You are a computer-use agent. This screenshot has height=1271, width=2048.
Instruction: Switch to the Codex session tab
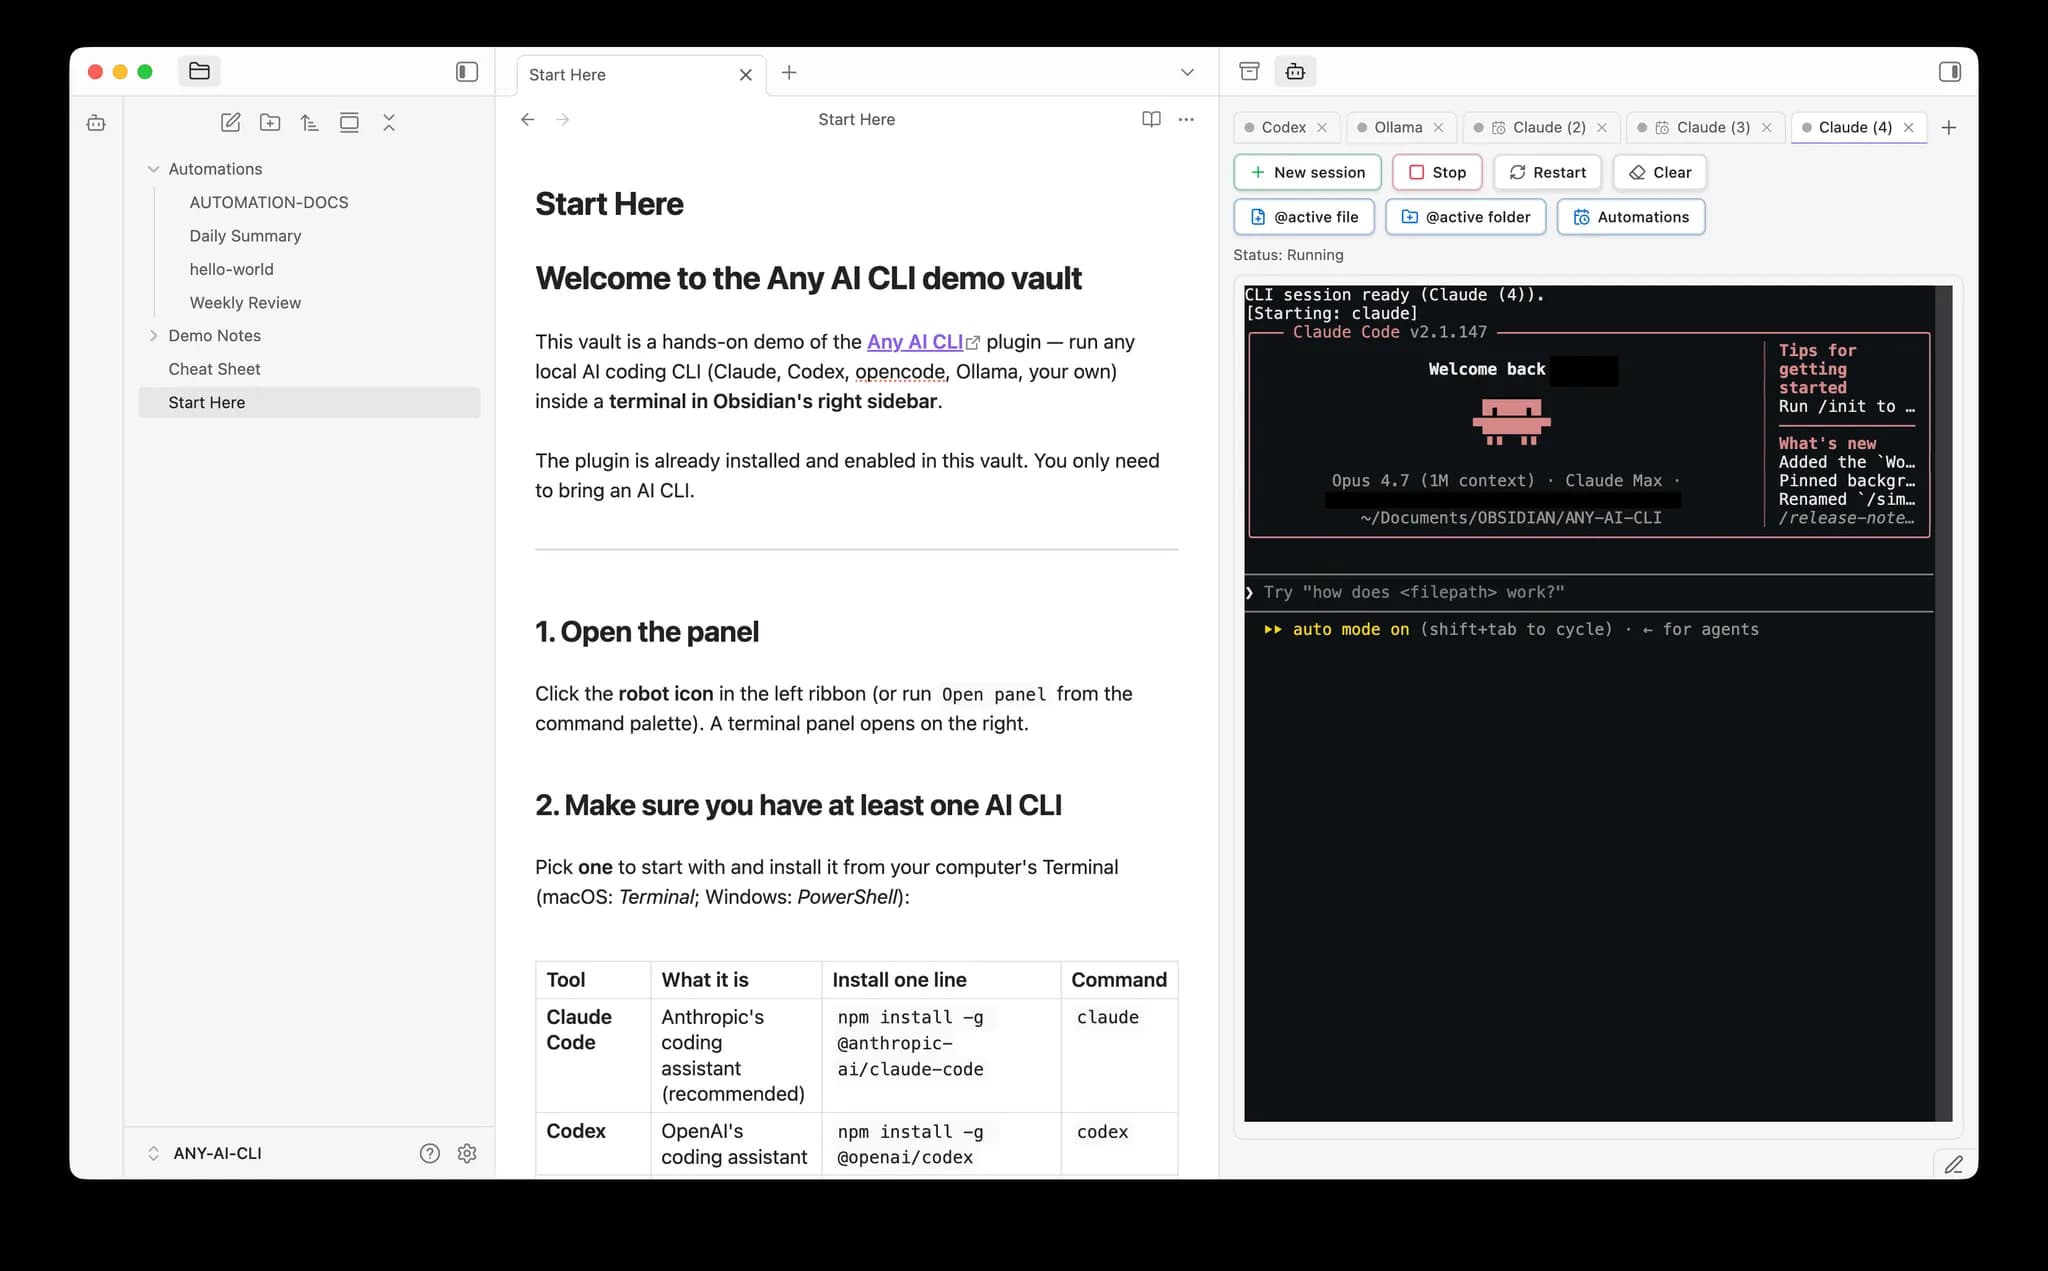[1283, 127]
